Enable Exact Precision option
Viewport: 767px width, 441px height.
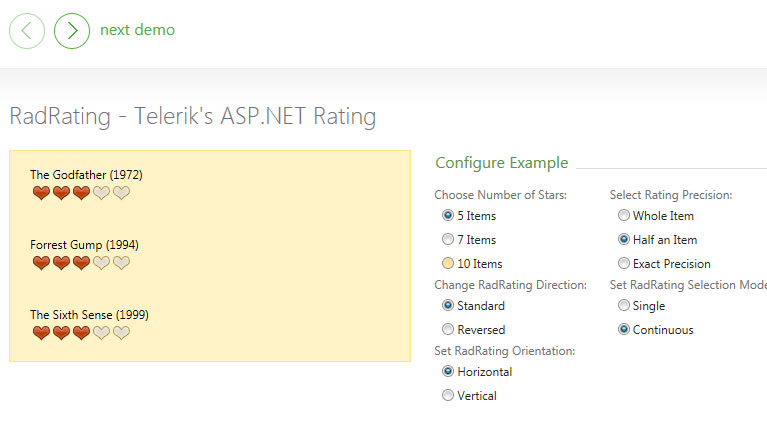[624, 263]
